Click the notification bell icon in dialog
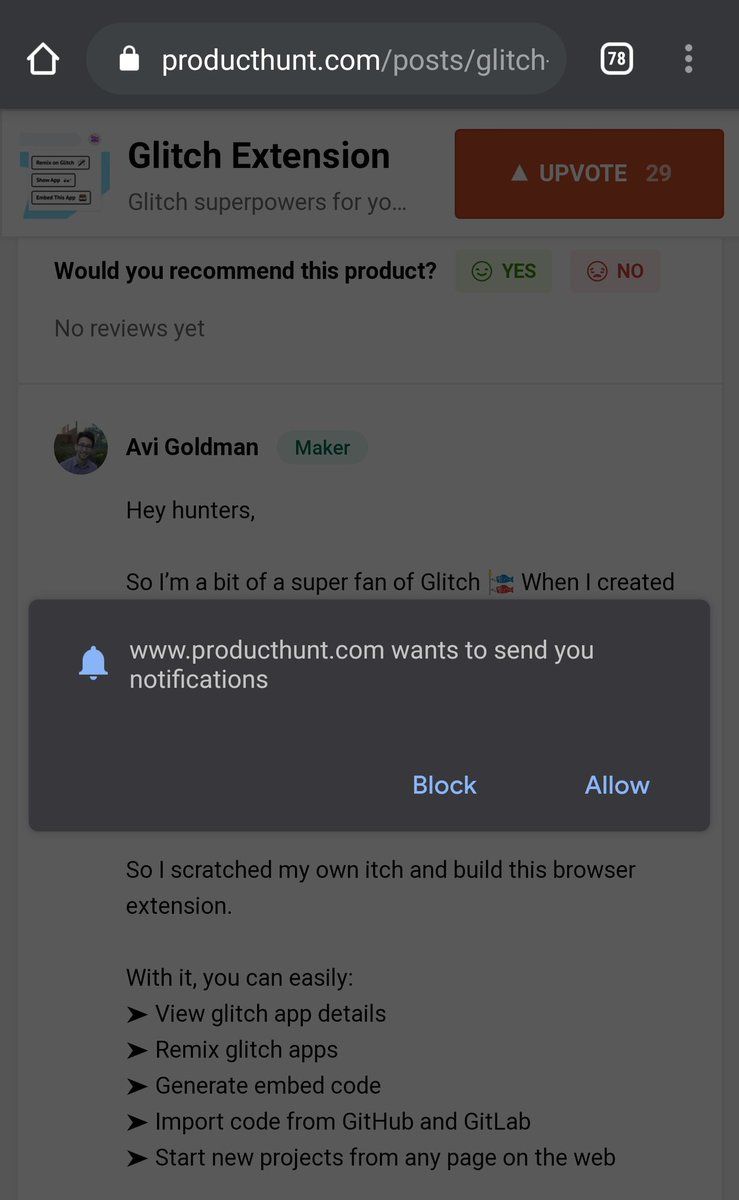 93,663
